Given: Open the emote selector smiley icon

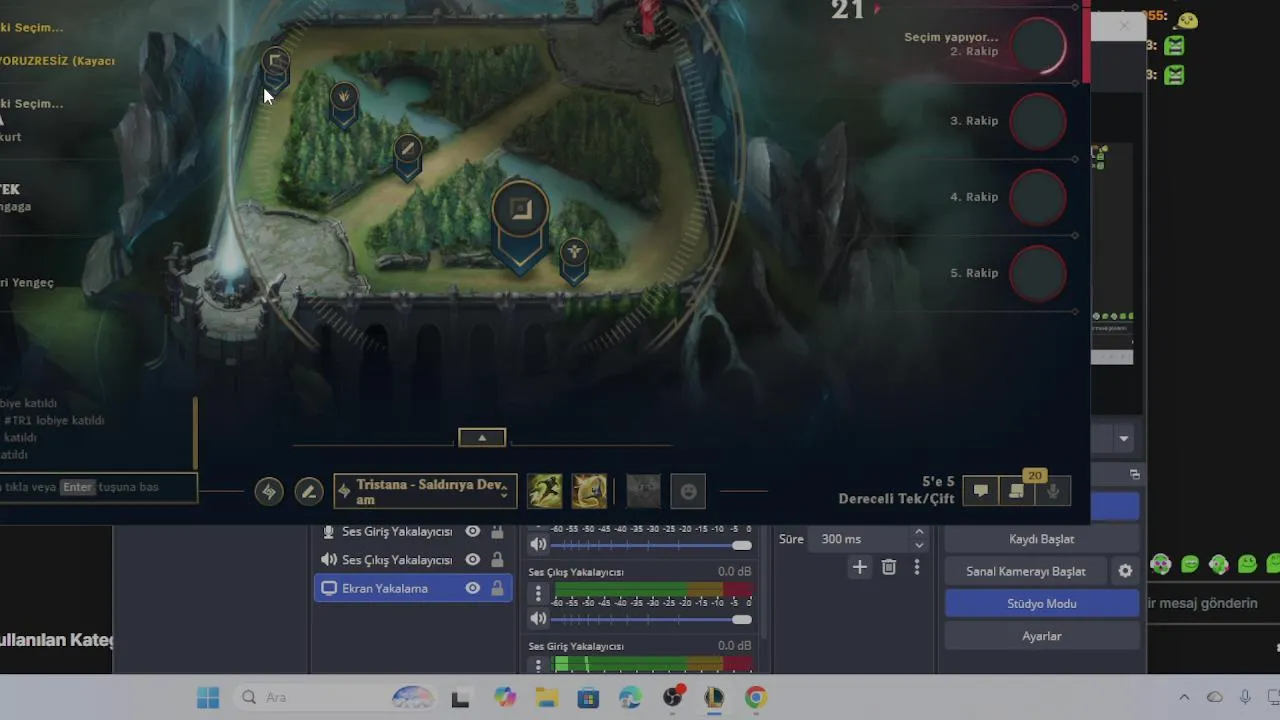Looking at the screenshot, I should 688,491.
